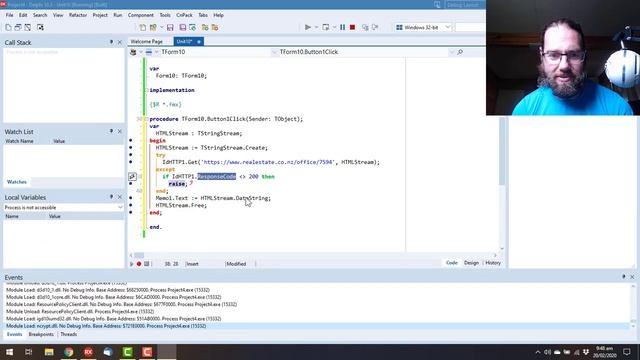Screen dimensions: 640x360
Task: Save the current unit with Save icon
Action: [x=170, y=27]
